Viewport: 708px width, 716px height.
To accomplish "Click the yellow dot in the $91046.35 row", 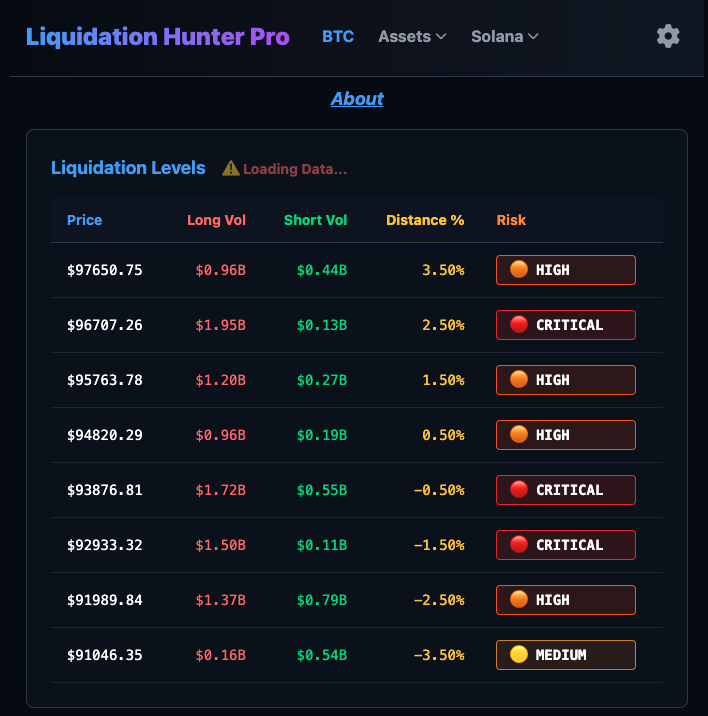I will tap(519, 654).
